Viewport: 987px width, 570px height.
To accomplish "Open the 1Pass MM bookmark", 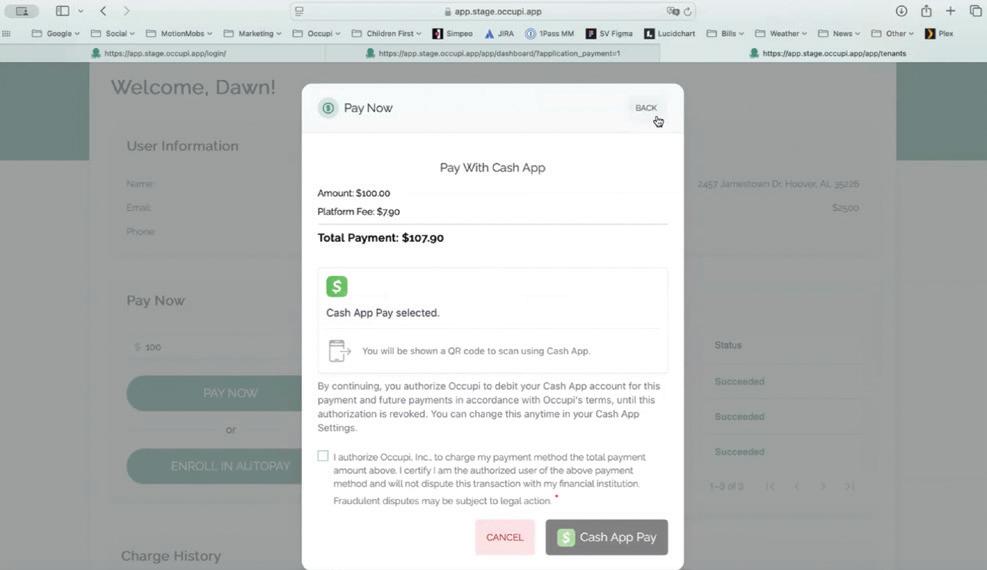I will coord(550,33).
